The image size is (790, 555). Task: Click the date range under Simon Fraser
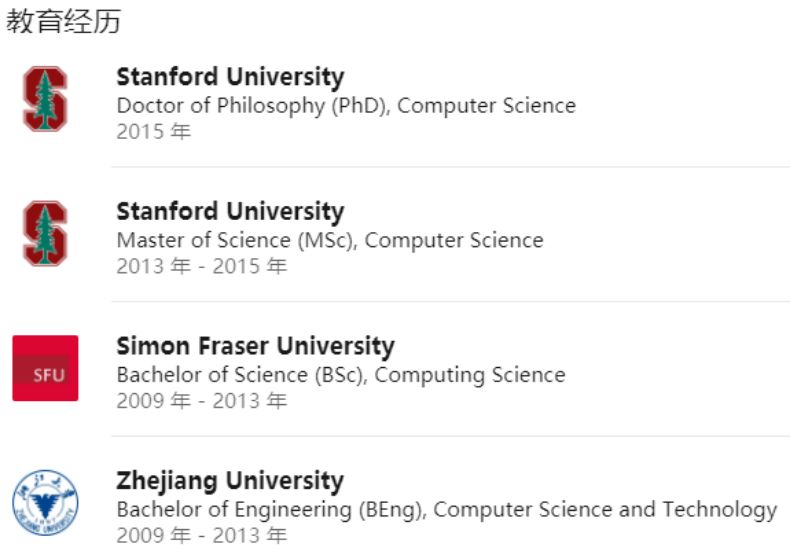[x=201, y=401]
